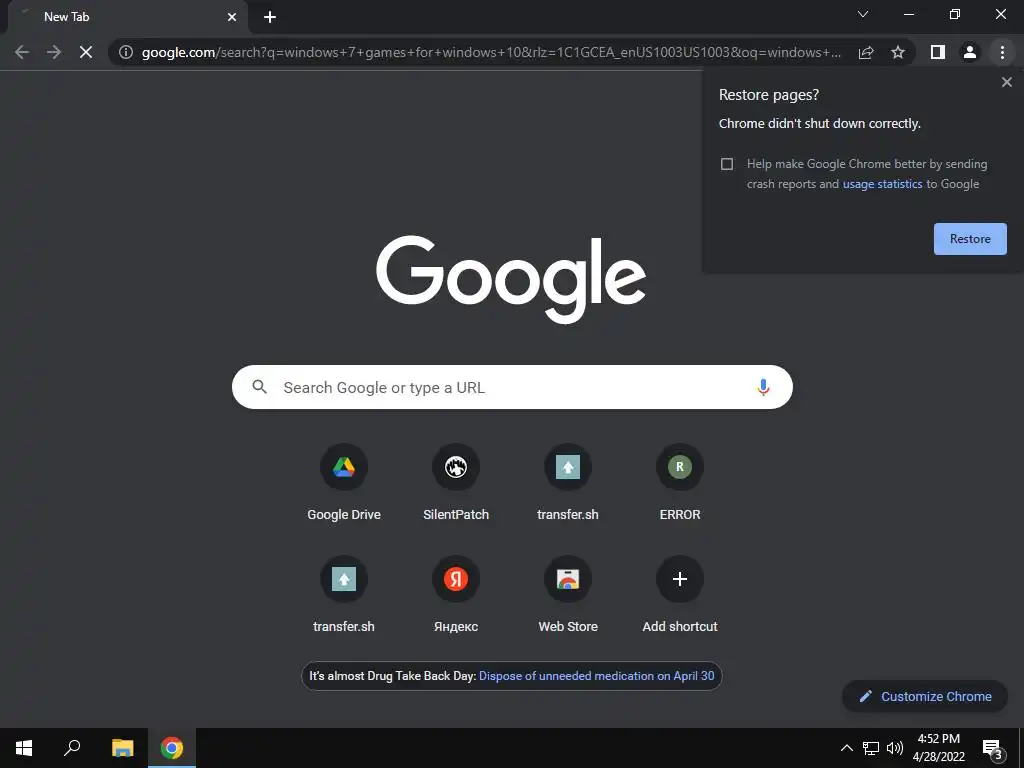The width and height of the screenshot is (1024, 768).
Task: Dismiss the Restore pages popup
Action: click(x=1006, y=82)
